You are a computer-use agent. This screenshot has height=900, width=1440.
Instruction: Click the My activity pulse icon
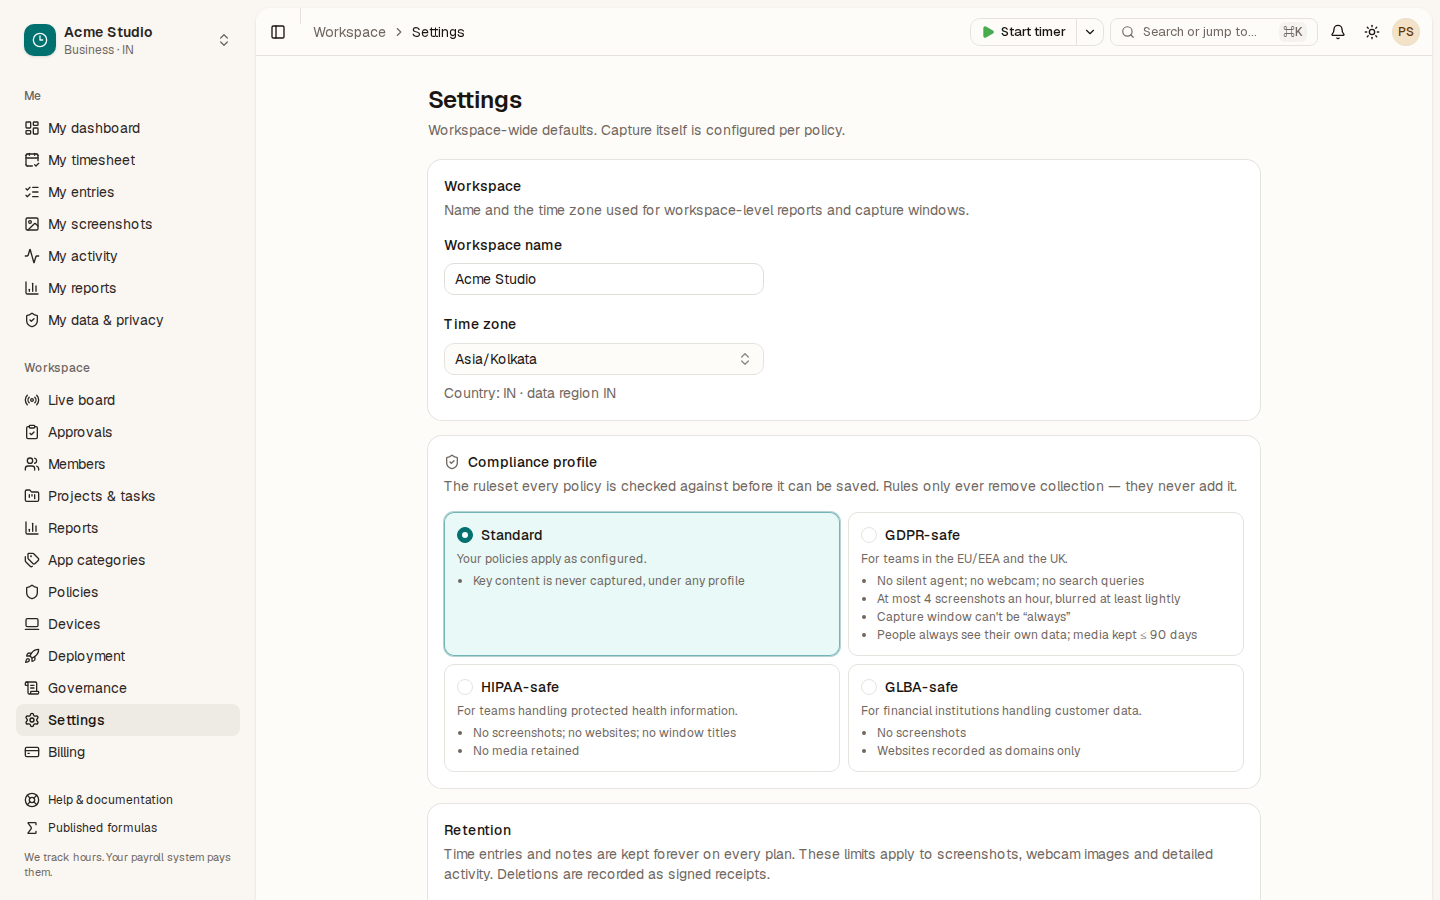pyautogui.click(x=32, y=256)
